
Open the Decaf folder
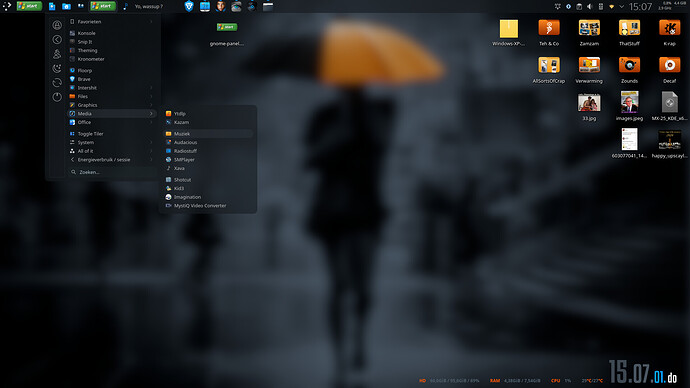pyautogui.click(x=669, y=70)
